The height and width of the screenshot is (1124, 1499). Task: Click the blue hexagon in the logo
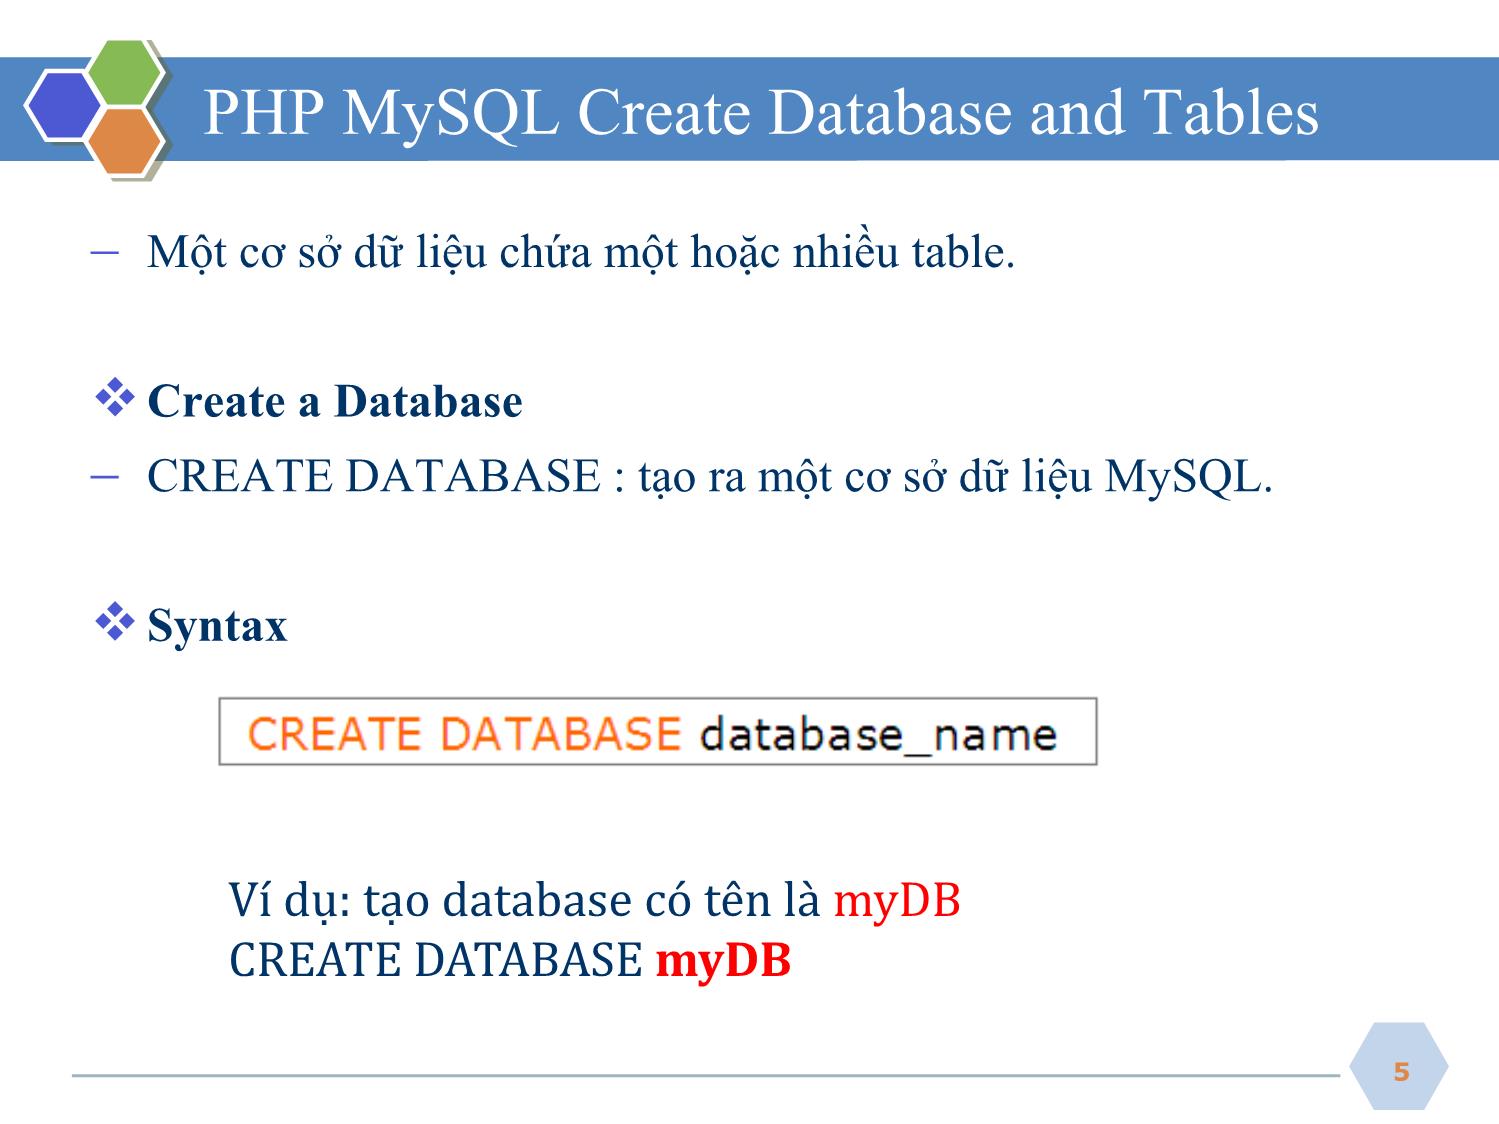pyautogui.click(x=62, y=106)
